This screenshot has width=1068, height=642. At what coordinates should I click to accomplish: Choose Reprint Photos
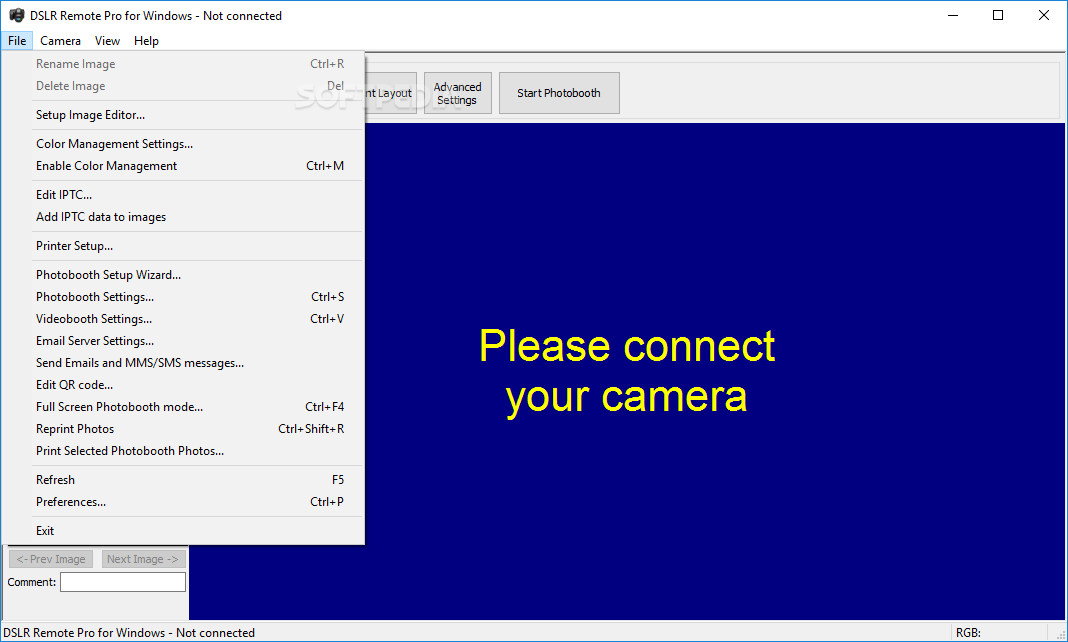click(183, 429)
